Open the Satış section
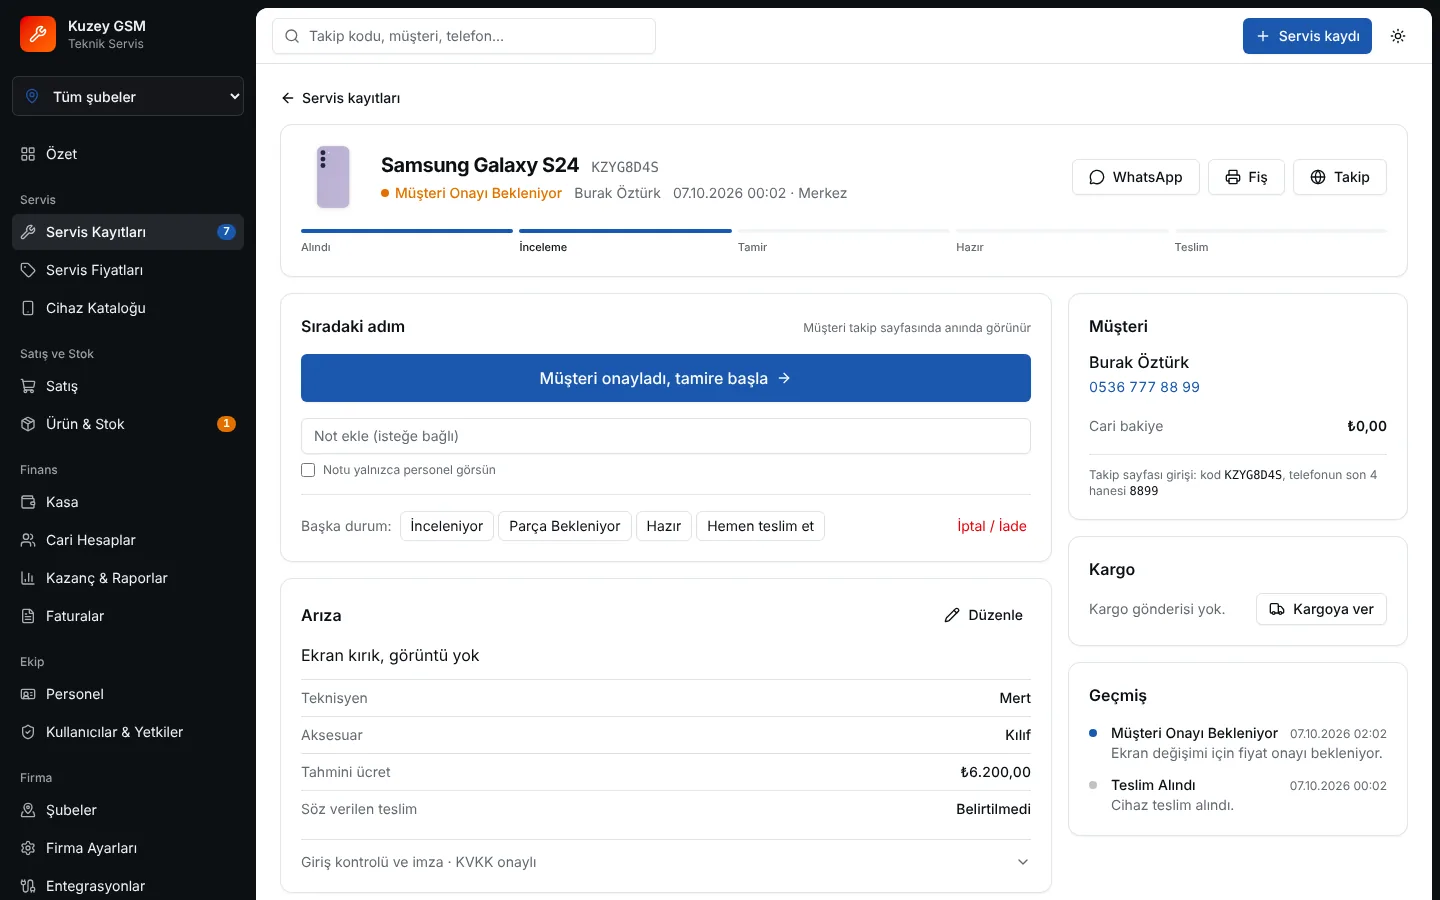 click(x=128, y=386)
